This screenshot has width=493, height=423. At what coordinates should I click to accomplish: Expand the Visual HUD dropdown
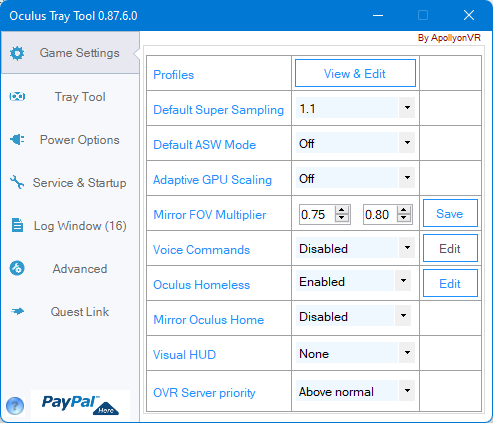click(407, 353)
